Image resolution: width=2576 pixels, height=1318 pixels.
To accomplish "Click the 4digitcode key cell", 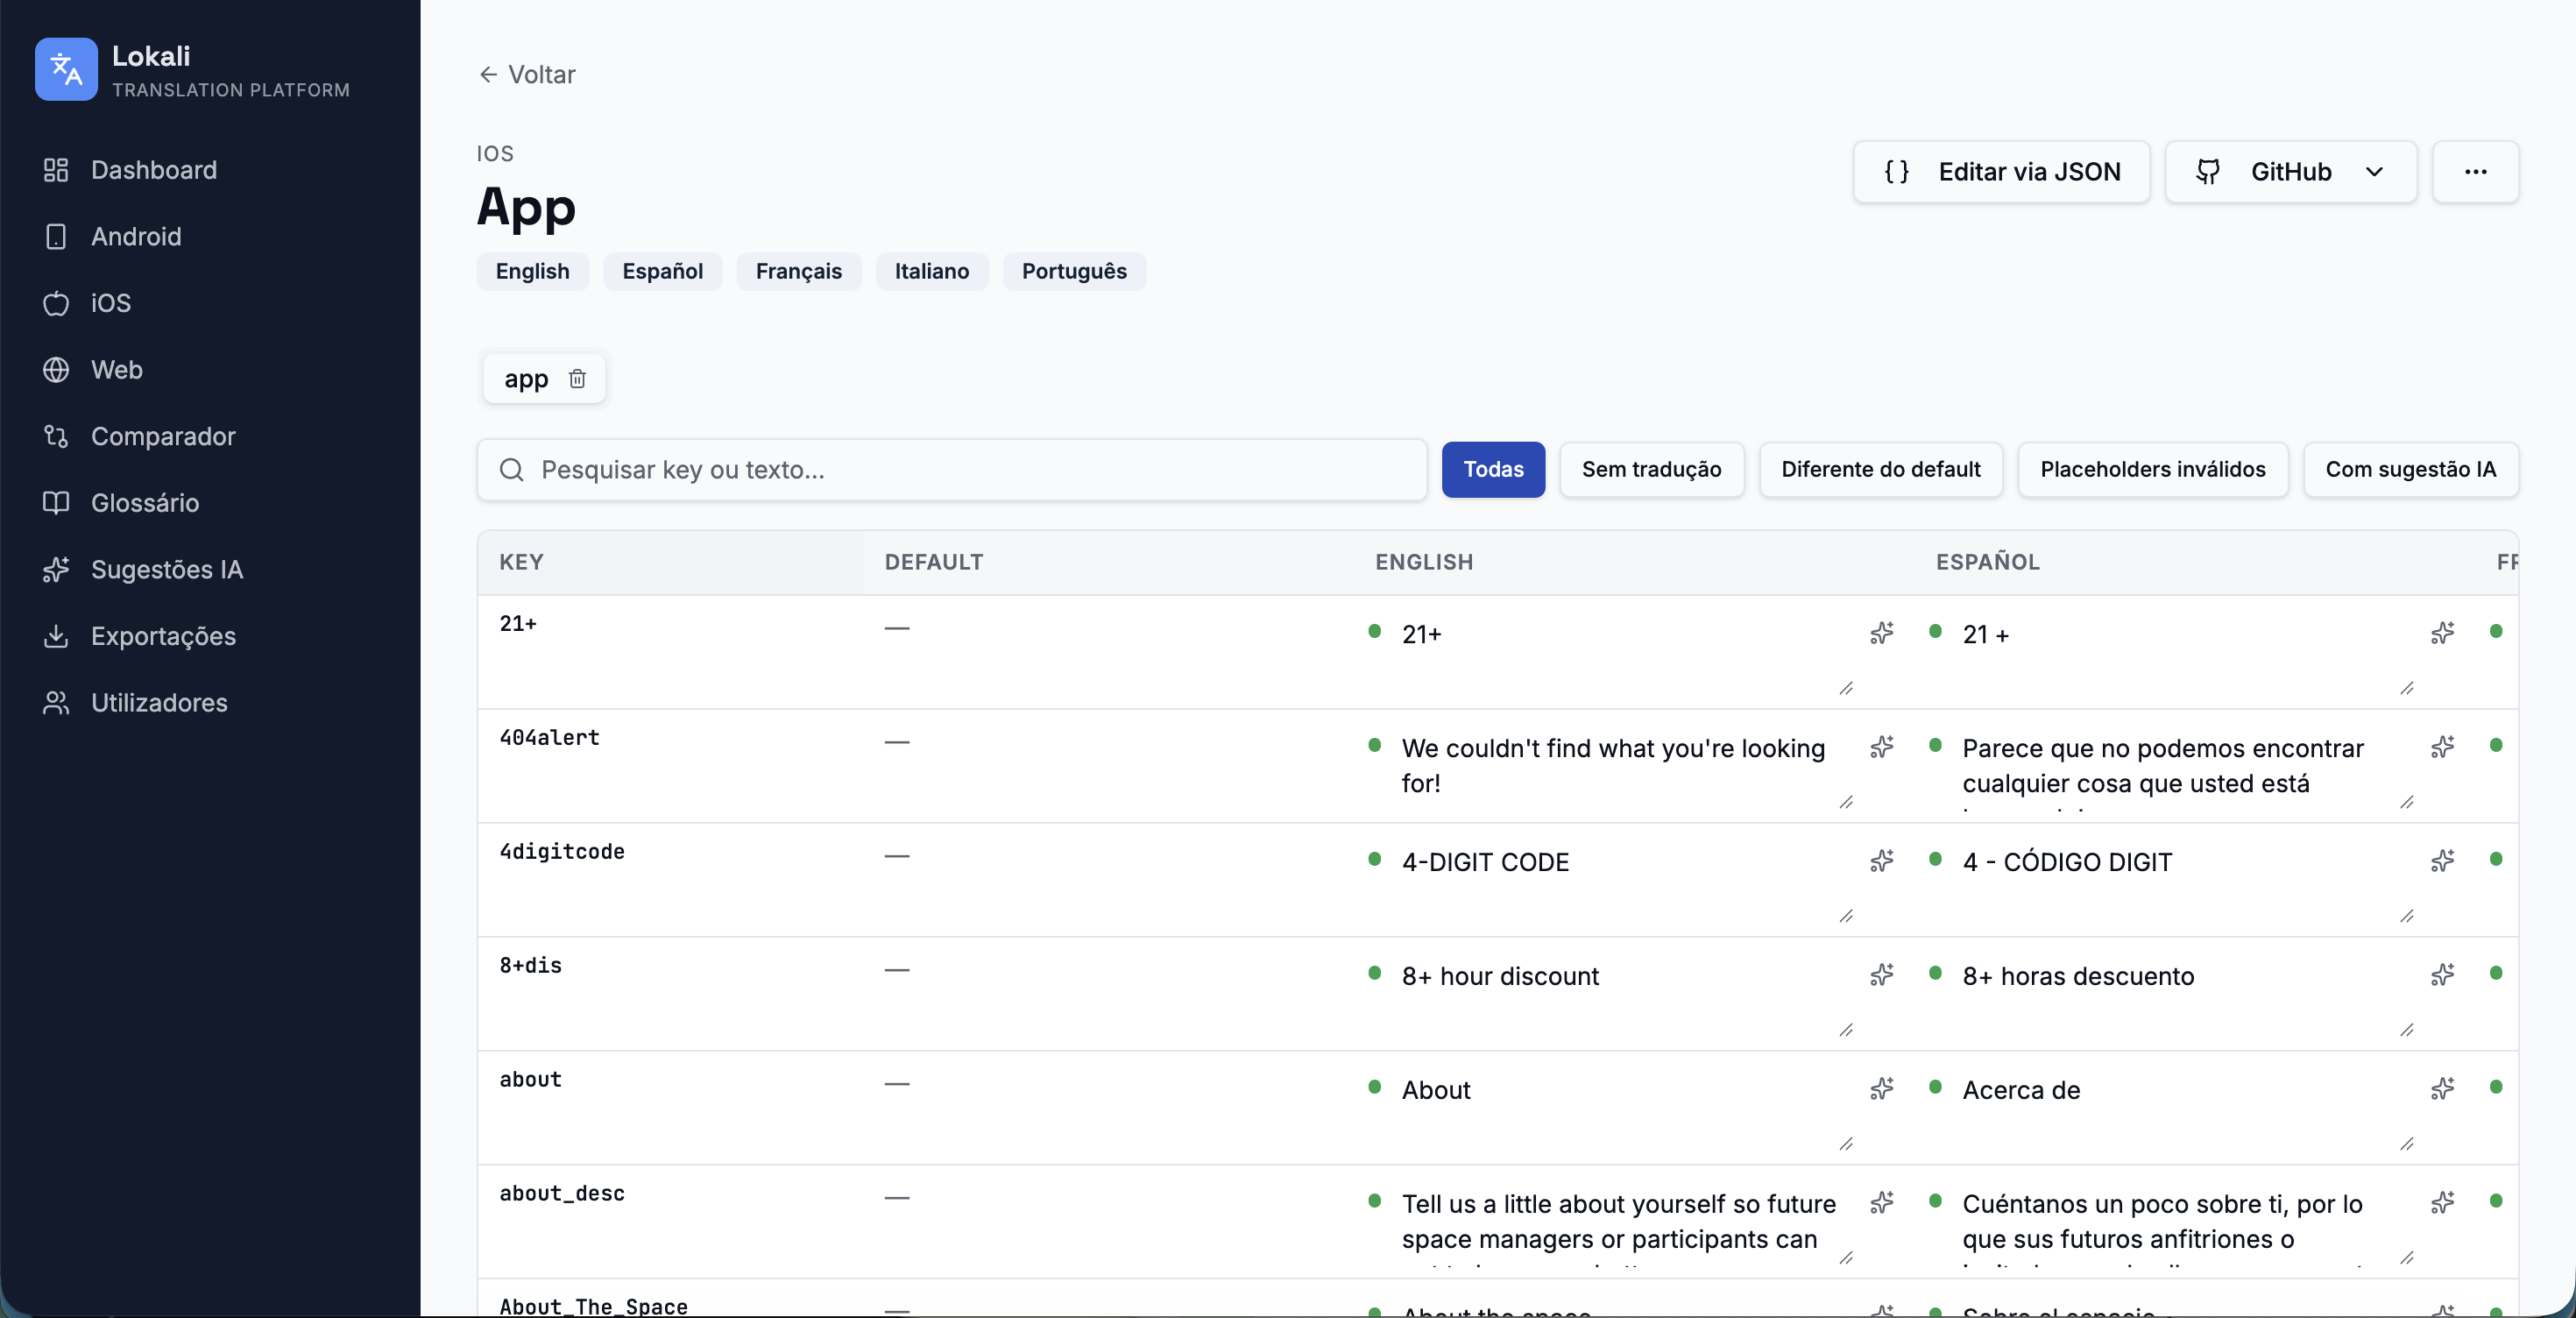I will pyautogui.click(x=671, y=880).
